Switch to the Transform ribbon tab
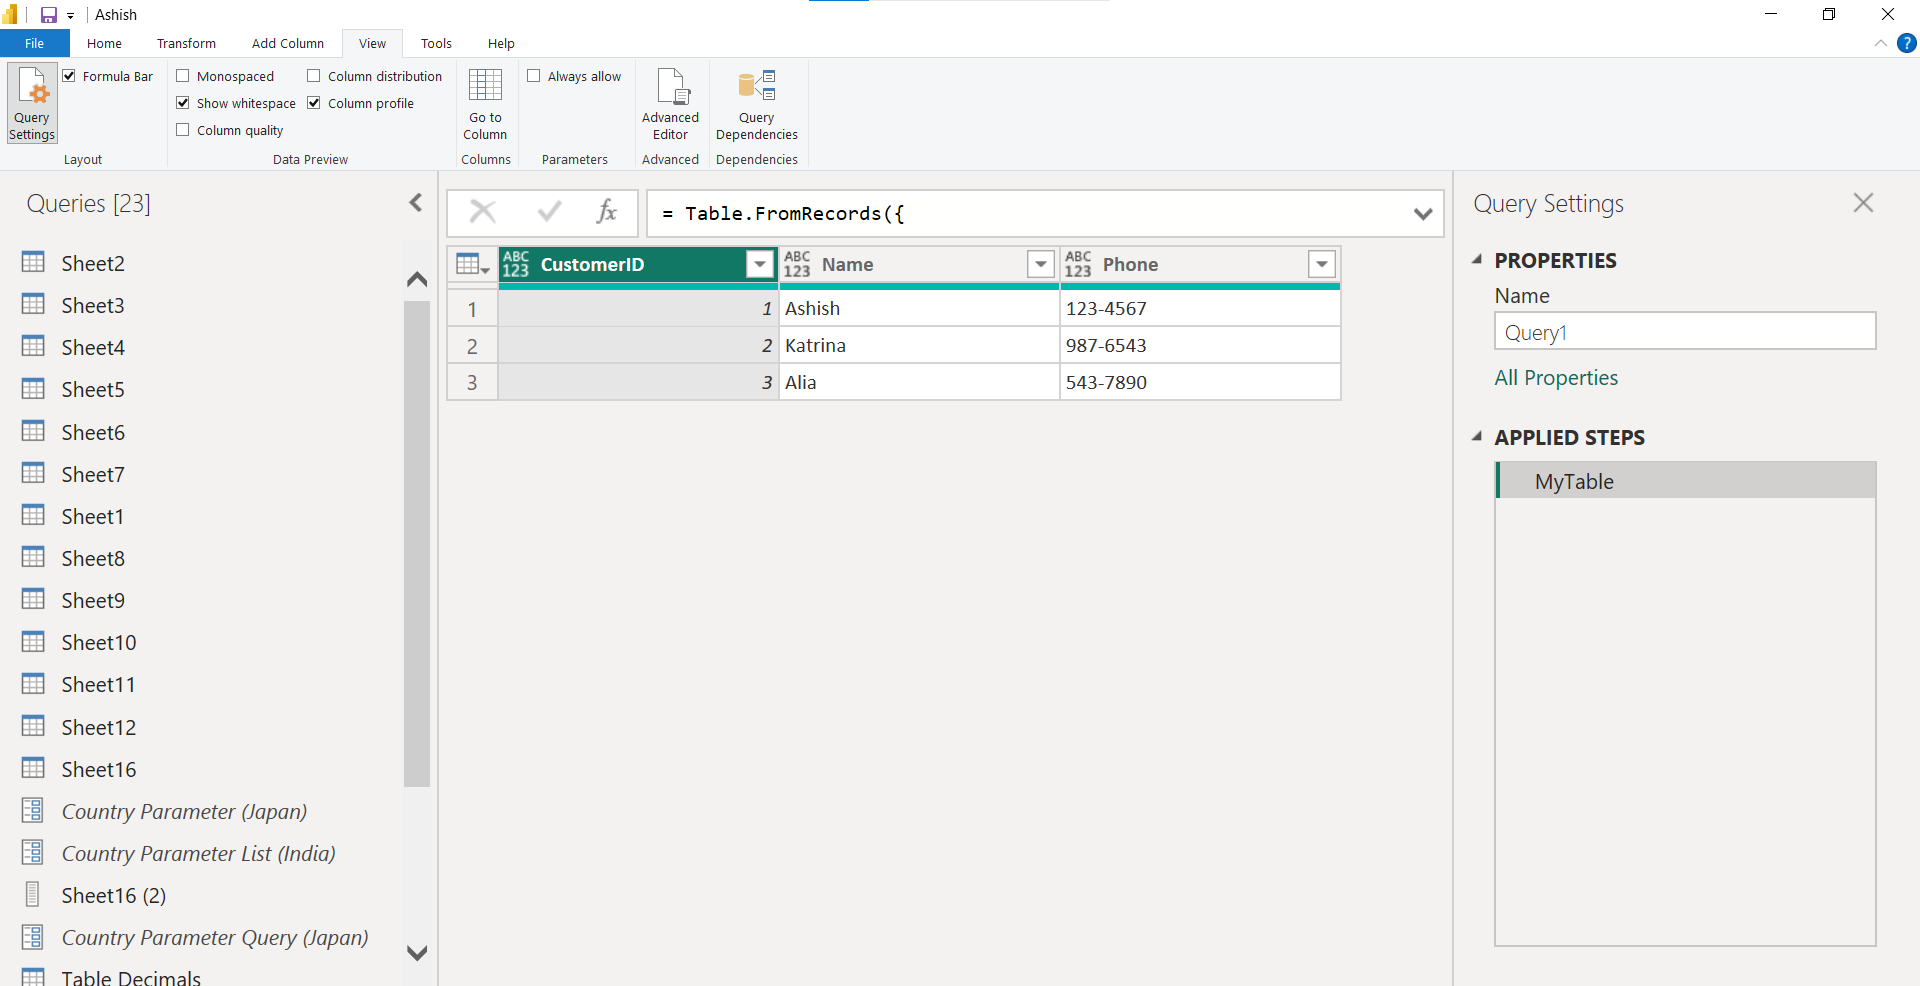The image size is (1920, 986). pyautogui.click(x=186, y=43)
